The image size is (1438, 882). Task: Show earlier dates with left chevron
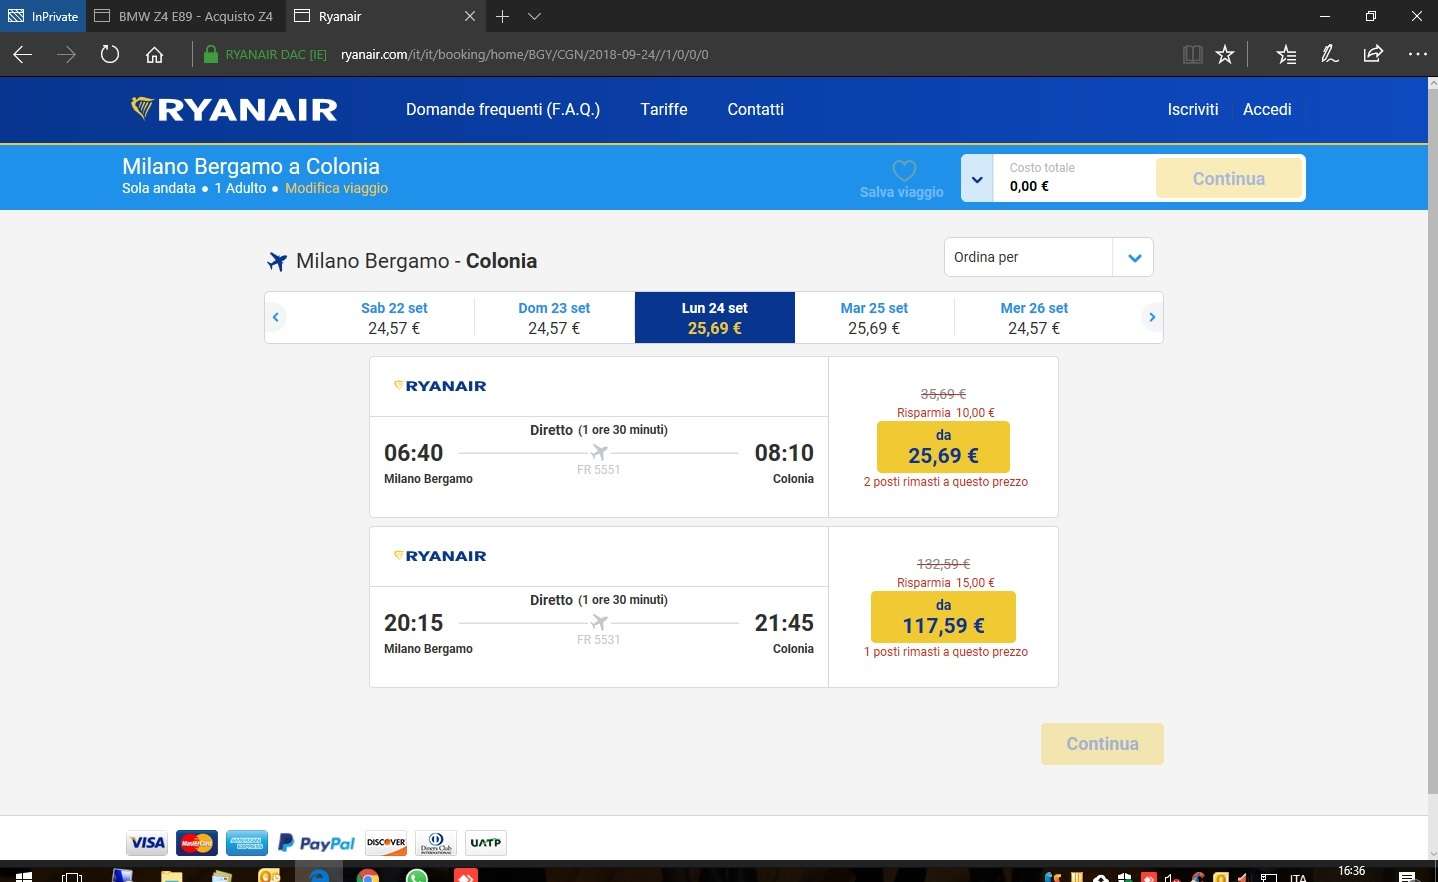(x=276, y=317)
